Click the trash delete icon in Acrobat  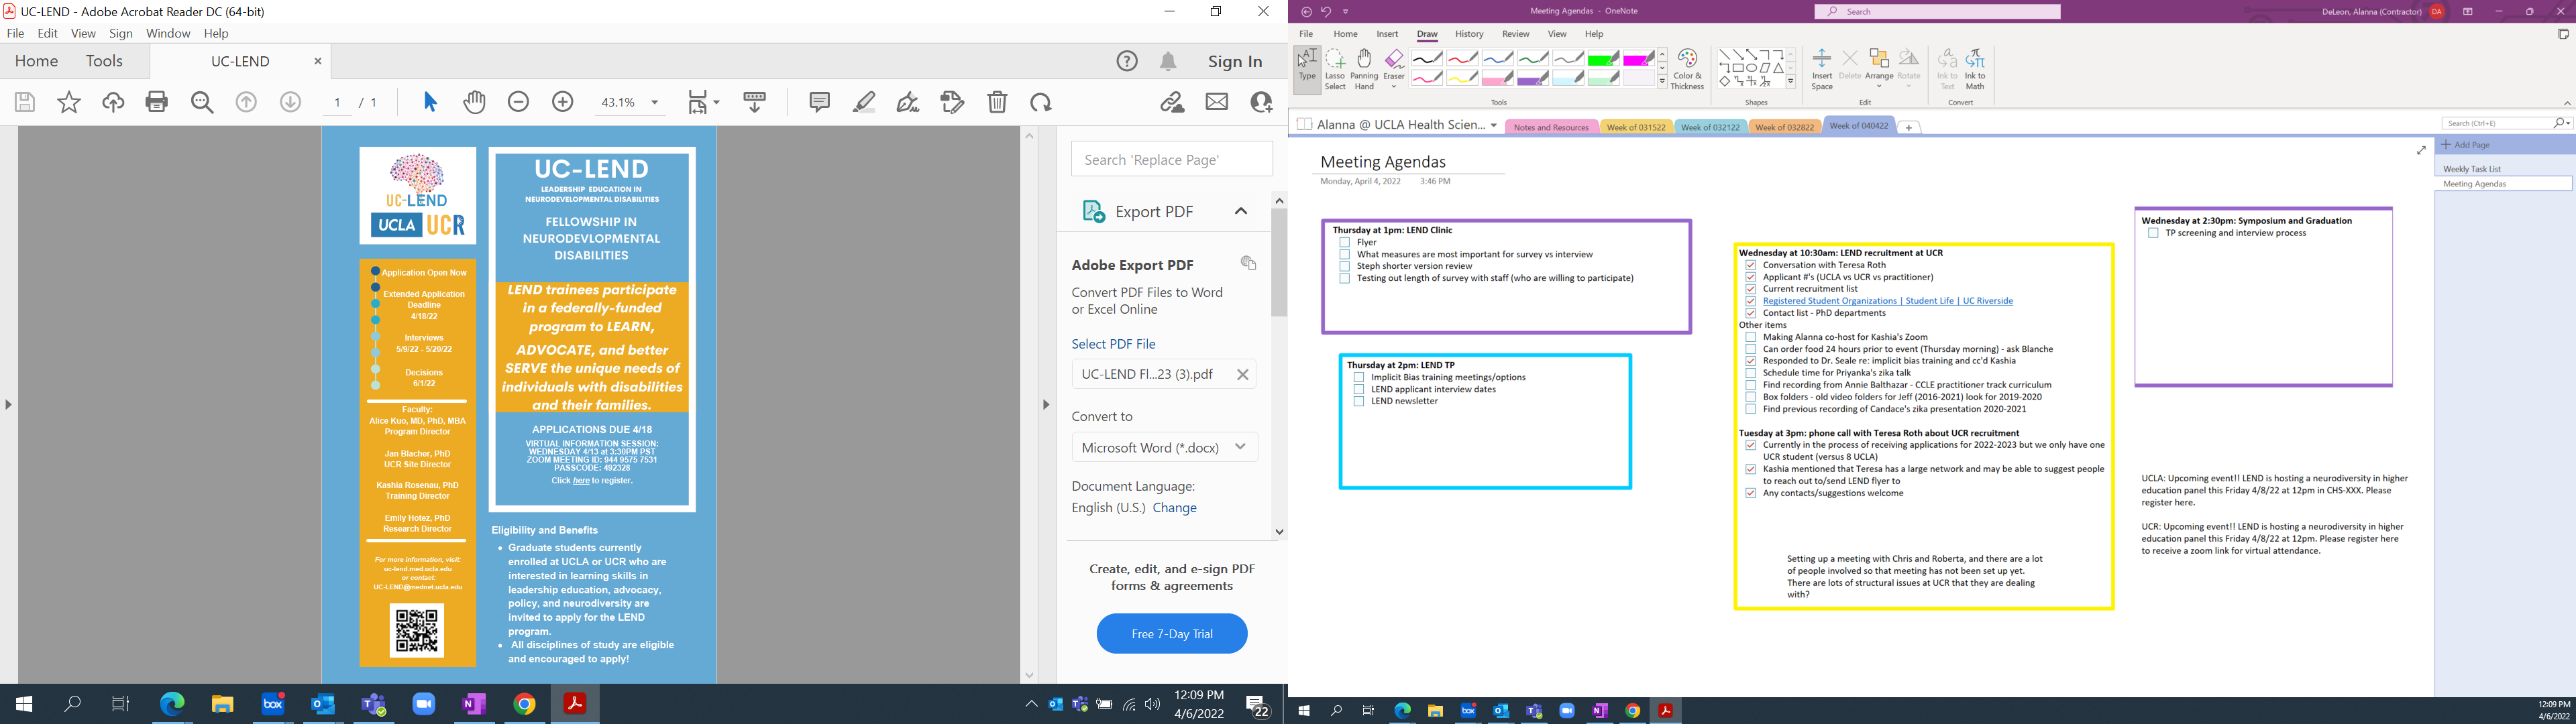997,102
